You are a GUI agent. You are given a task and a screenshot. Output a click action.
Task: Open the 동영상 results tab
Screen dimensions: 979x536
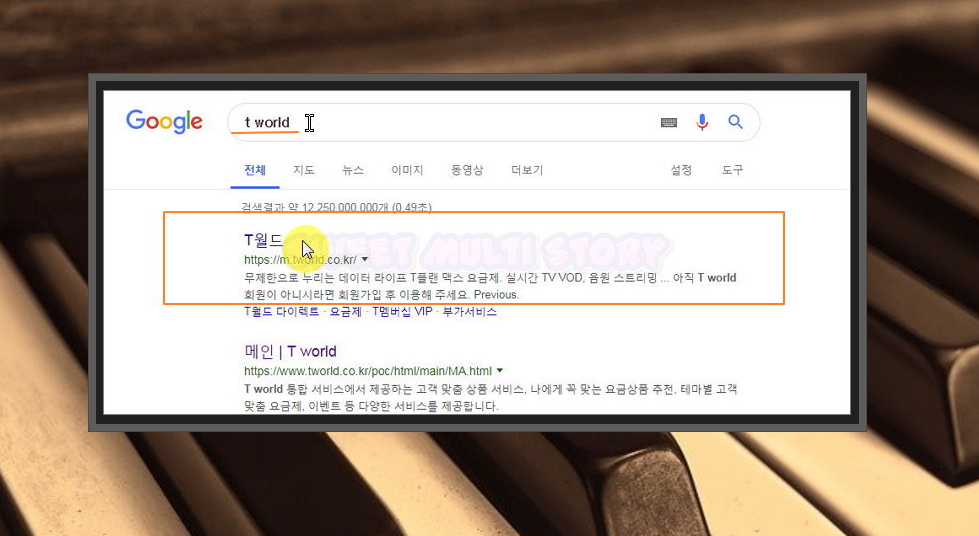(467, 170)
